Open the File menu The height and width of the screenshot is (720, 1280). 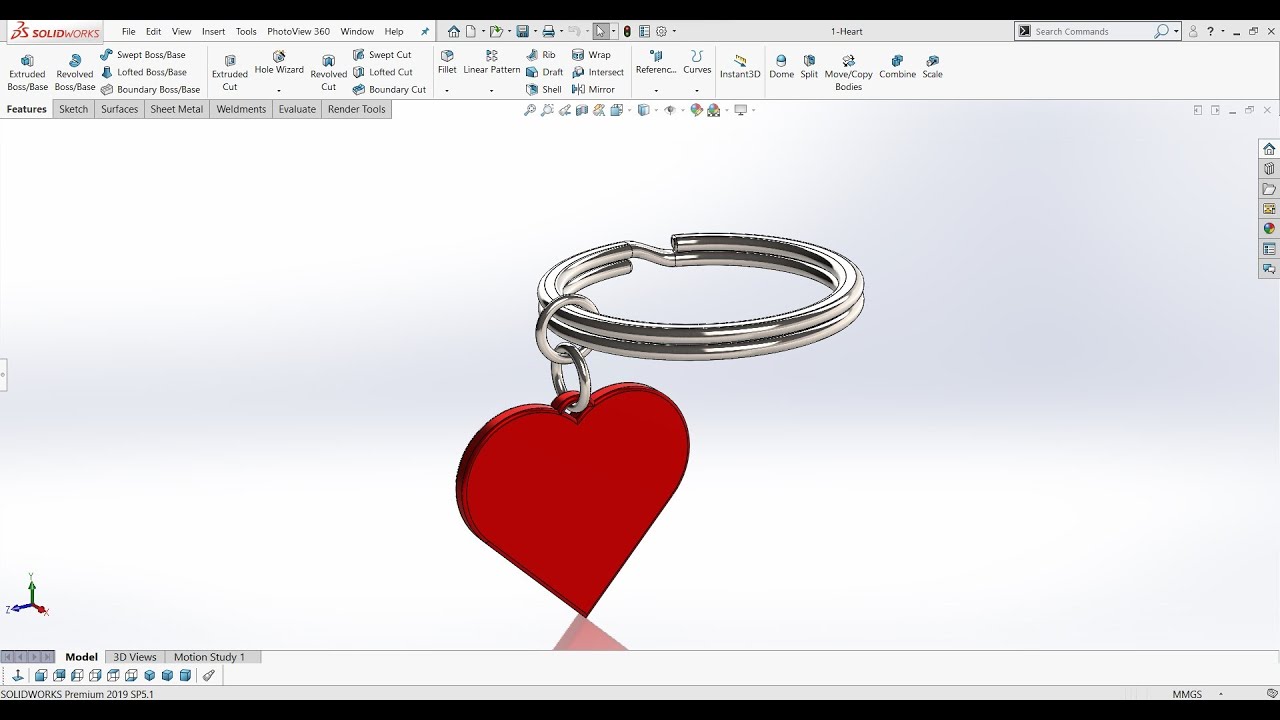129,32
